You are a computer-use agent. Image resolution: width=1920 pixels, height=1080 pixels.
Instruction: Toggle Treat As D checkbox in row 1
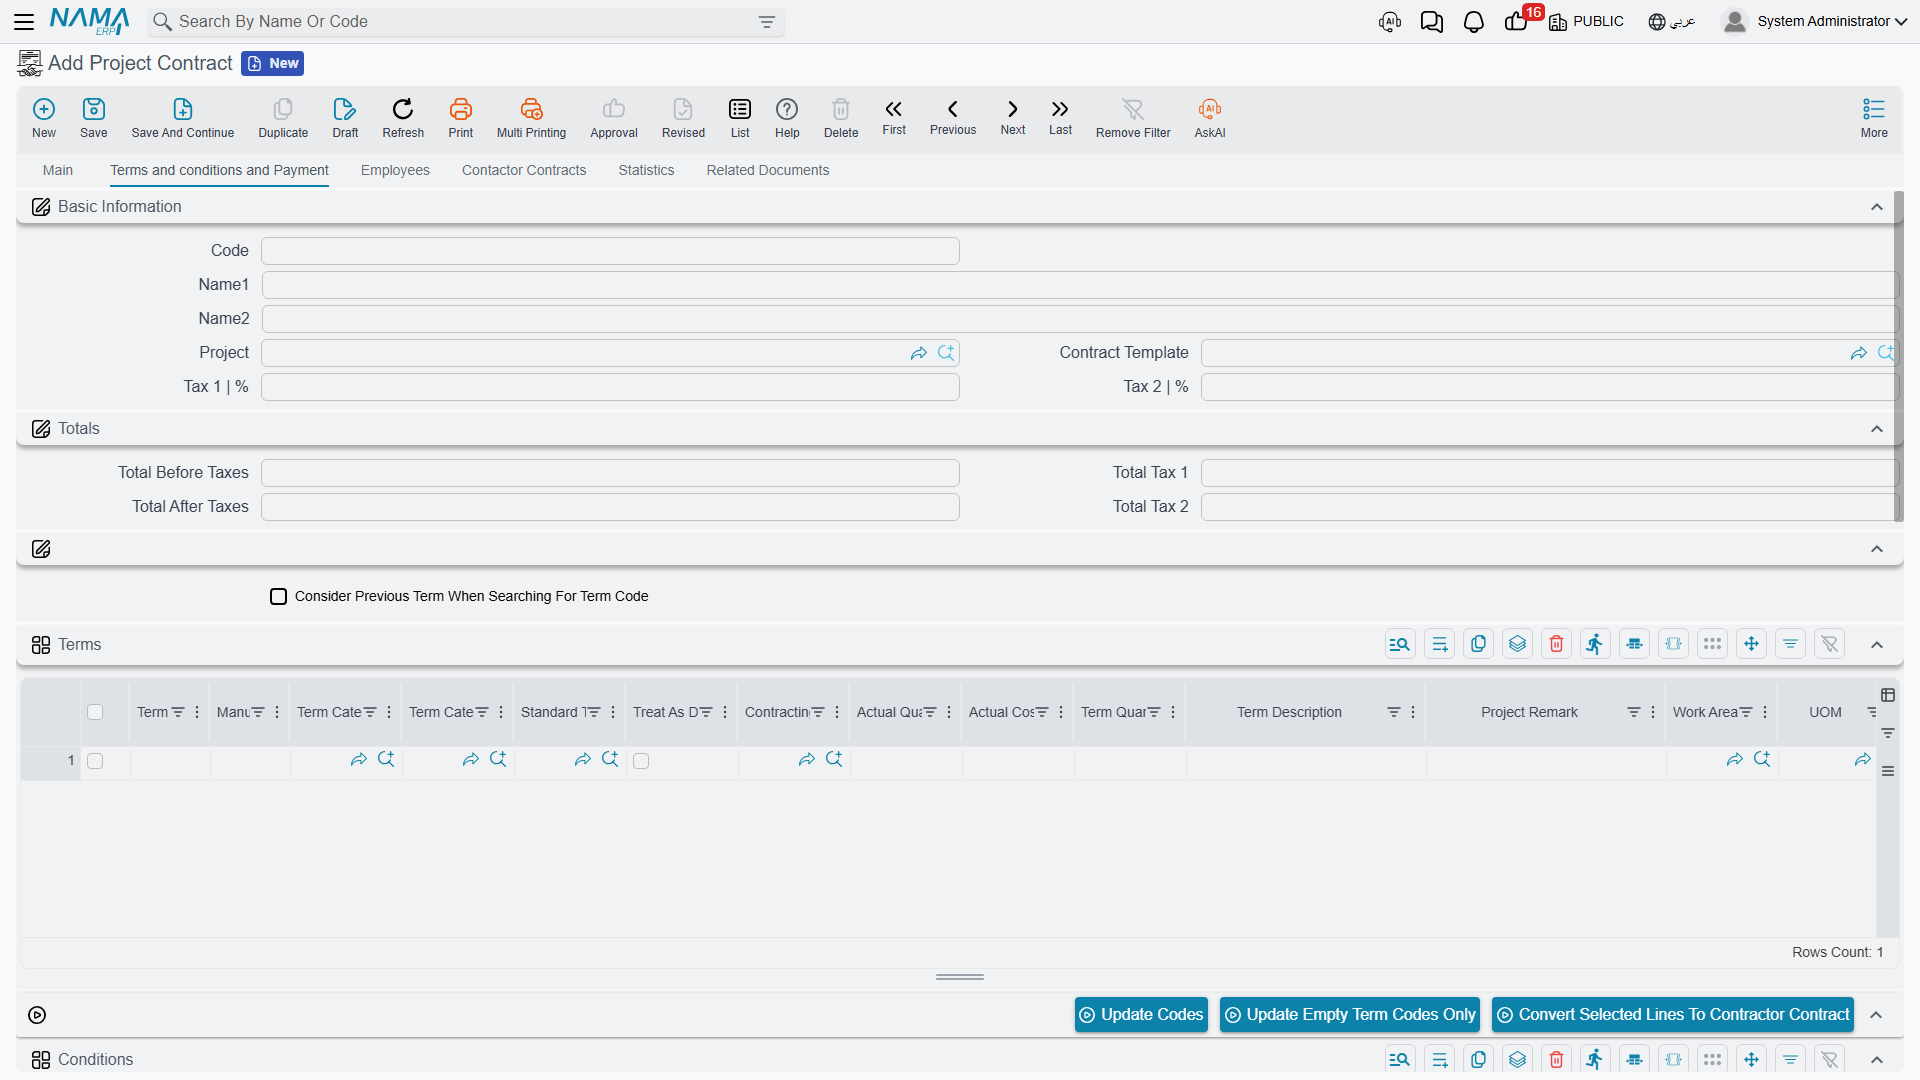641,761
